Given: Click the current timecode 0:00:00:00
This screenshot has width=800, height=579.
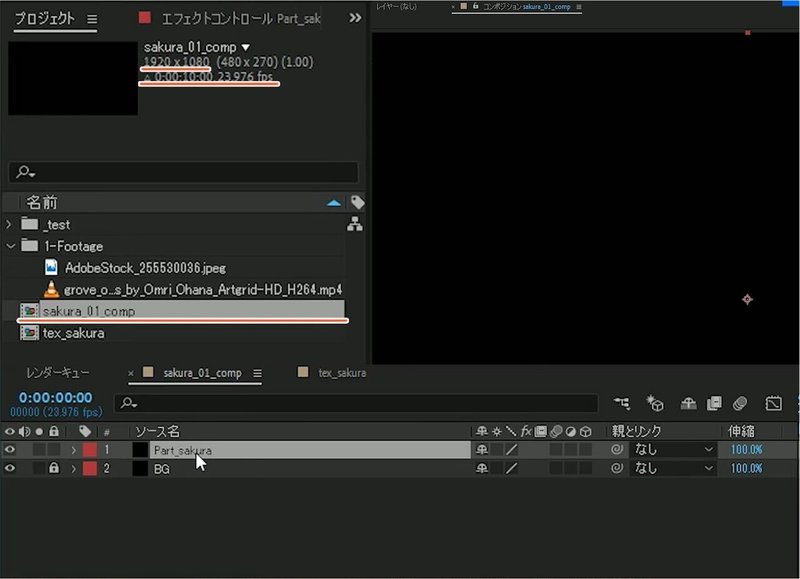Looking at the screenshot, I should pos(56,397).
